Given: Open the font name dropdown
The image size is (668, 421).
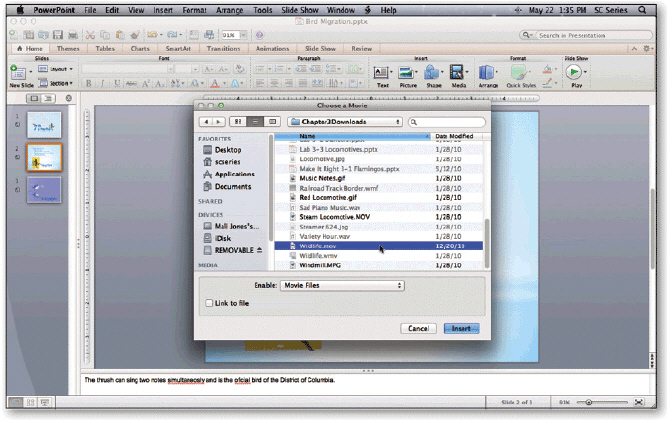Looking at the screenshot, I should click(170, 69).
